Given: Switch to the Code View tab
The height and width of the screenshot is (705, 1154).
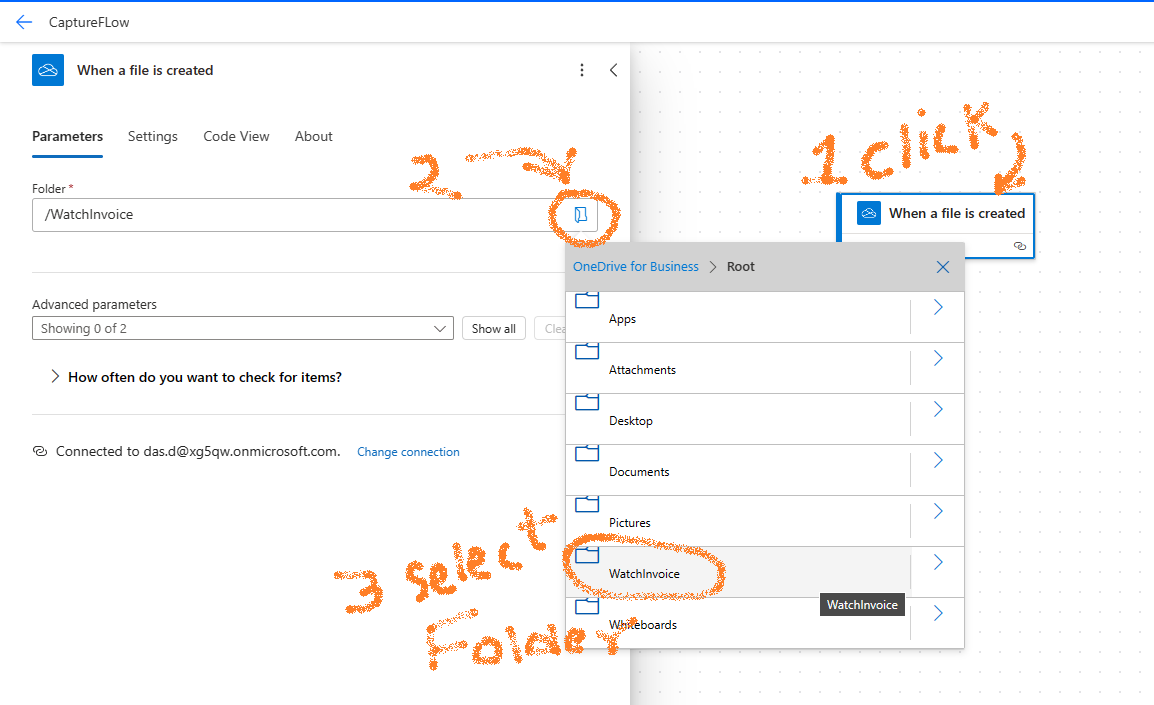Looking at the screenshot, I should [236, 136].
